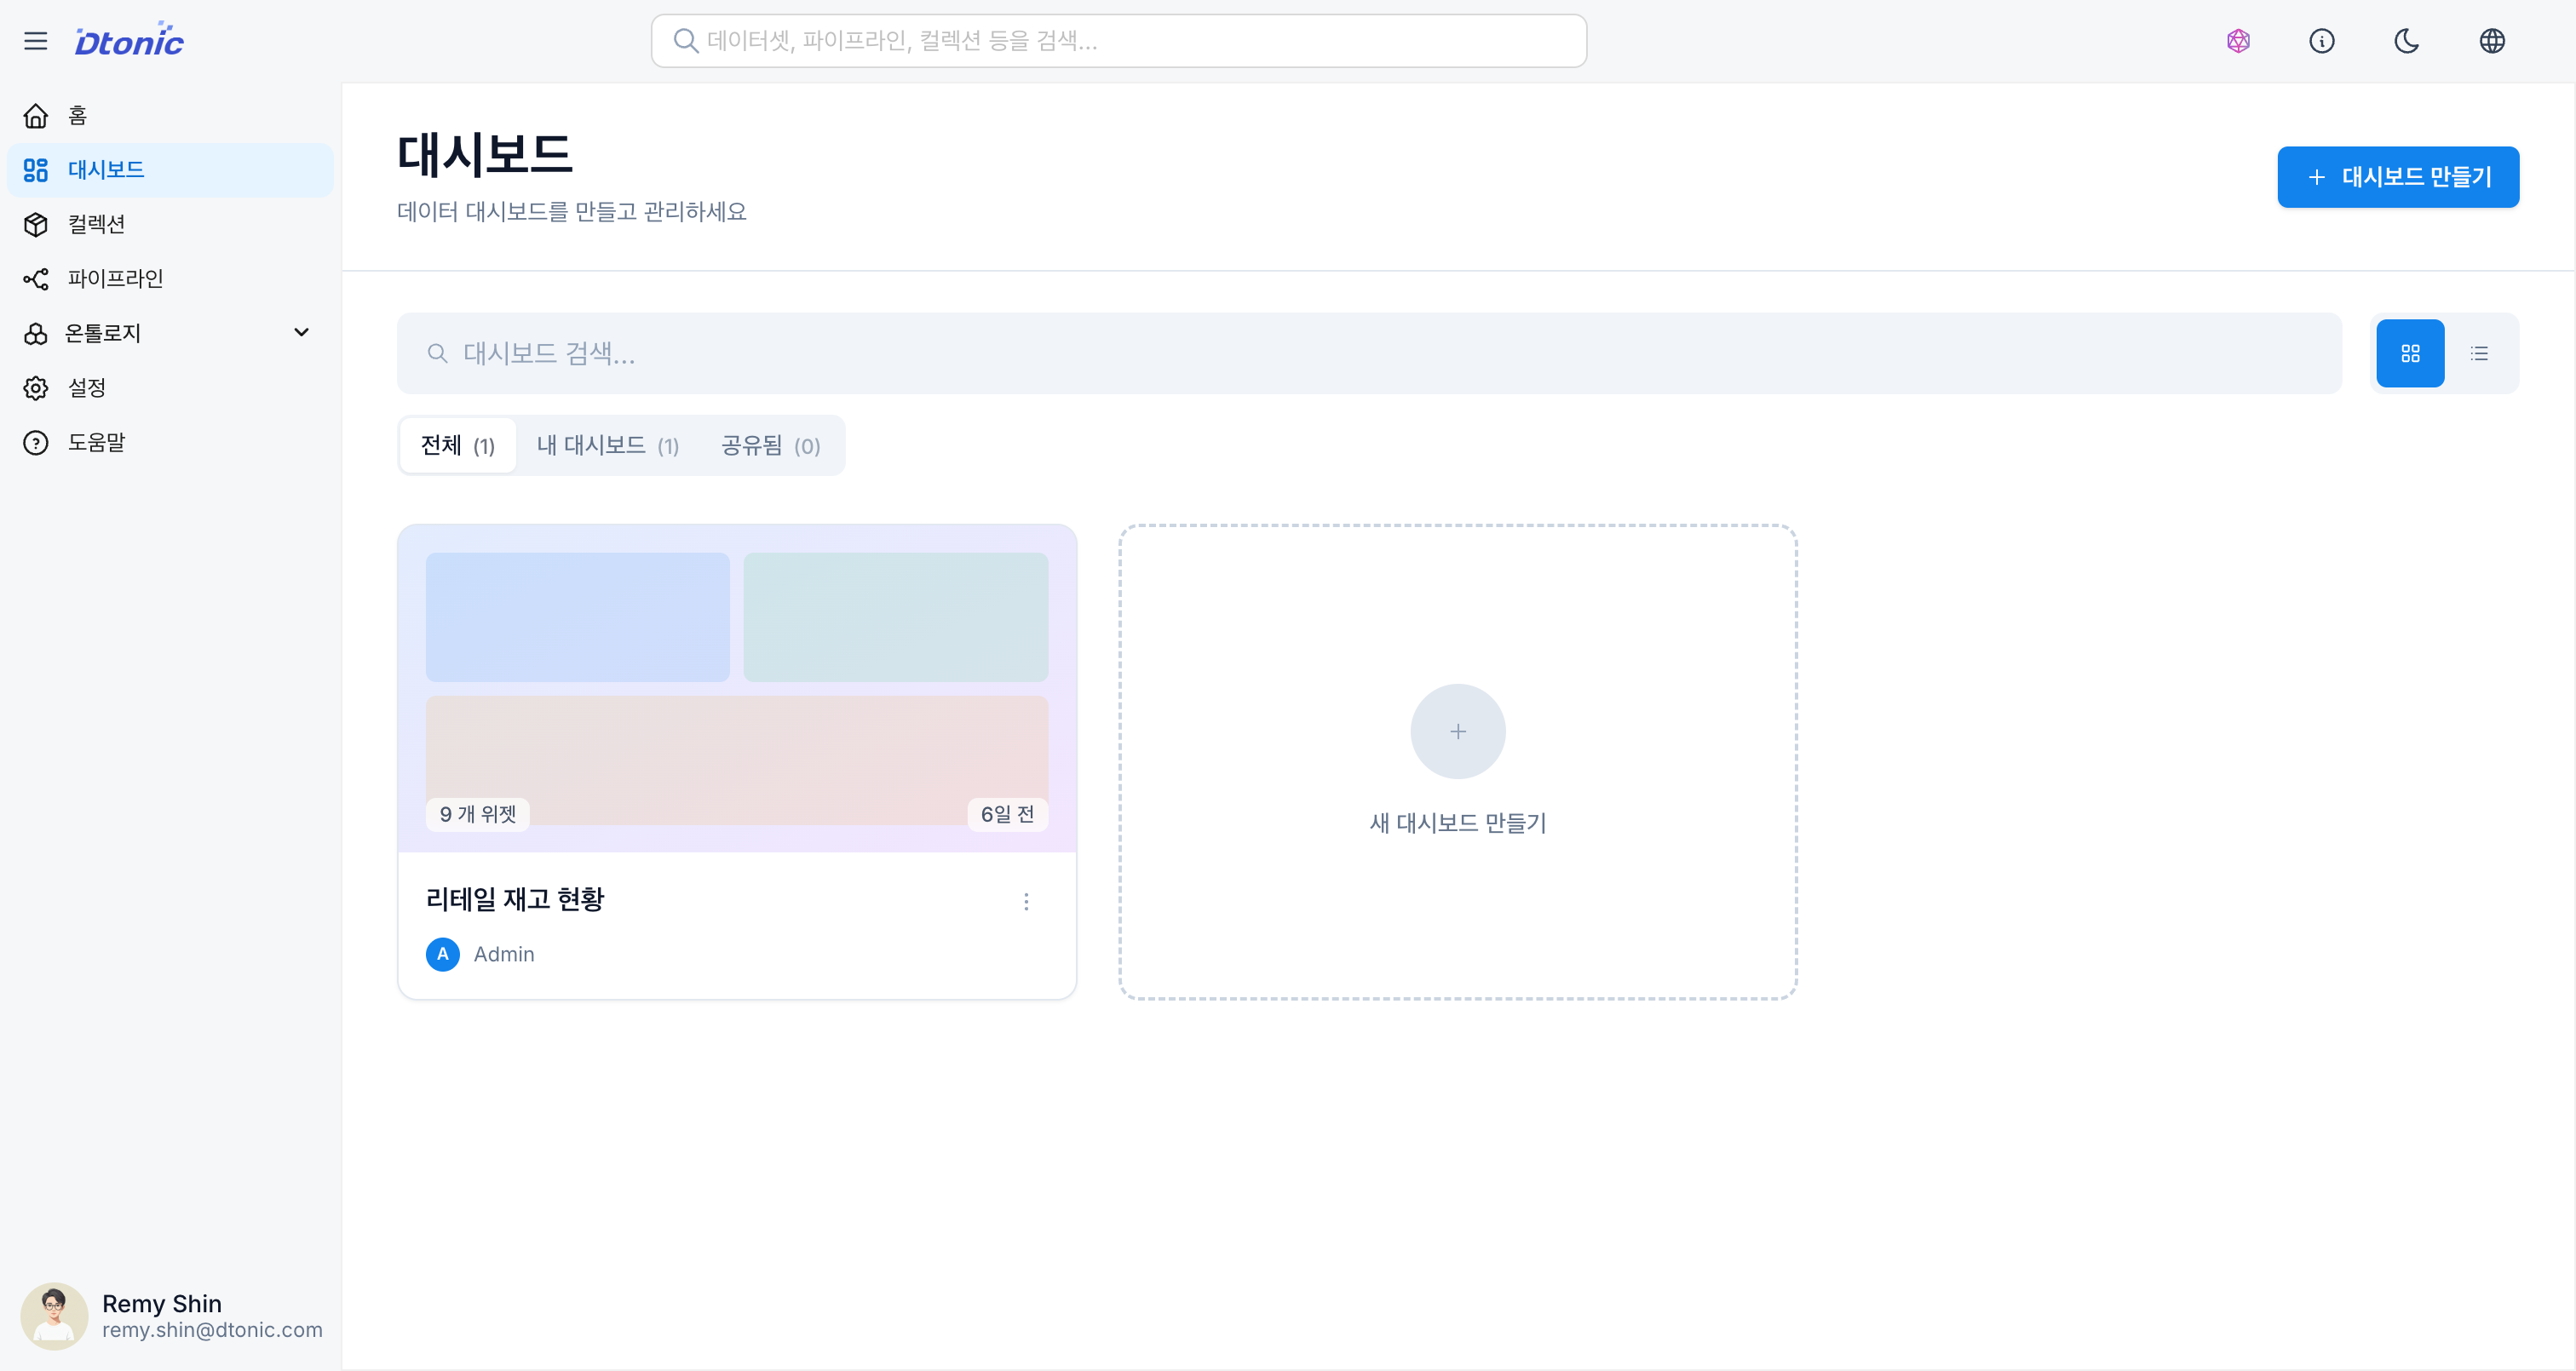Open the Remy Shin user profile menu
This screenshot has width=2576, height=1371.
pyautogui.click(x=170, y=1316)
